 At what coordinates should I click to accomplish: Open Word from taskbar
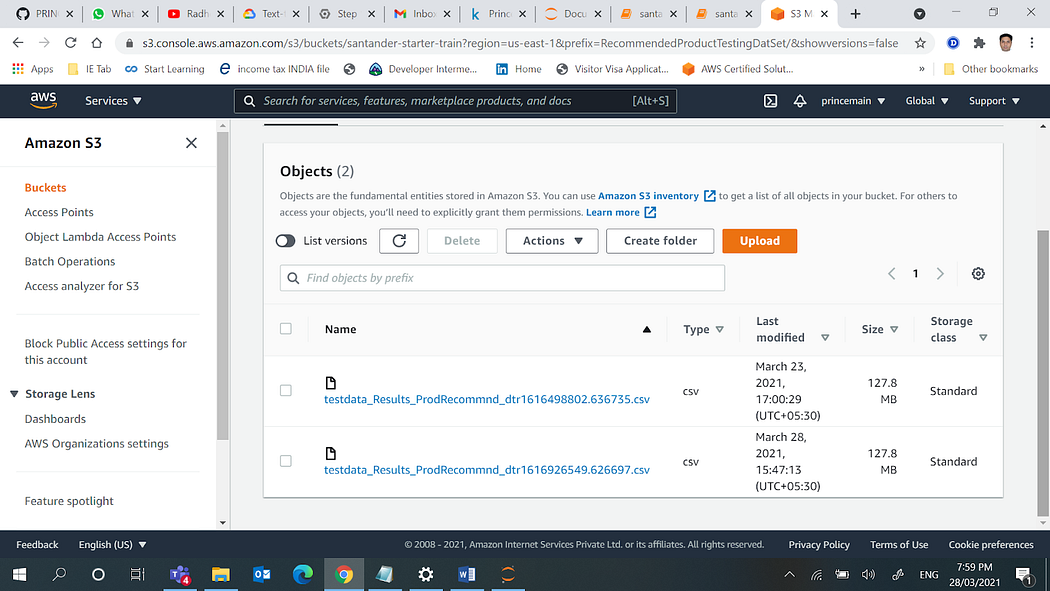click(467, 574)
